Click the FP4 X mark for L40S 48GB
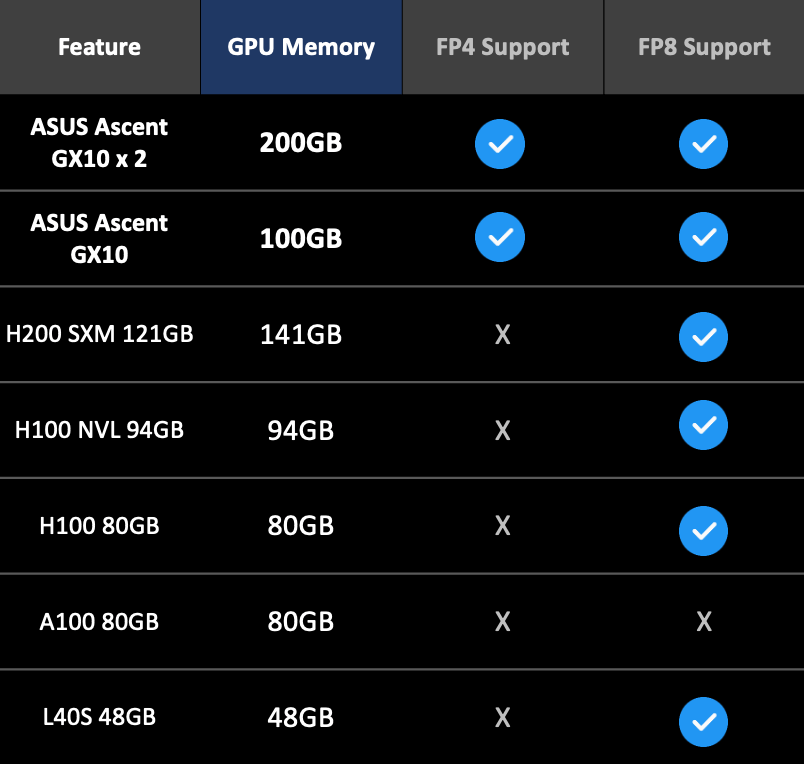The height and width of the screenshot is (764, 804). 503,718
